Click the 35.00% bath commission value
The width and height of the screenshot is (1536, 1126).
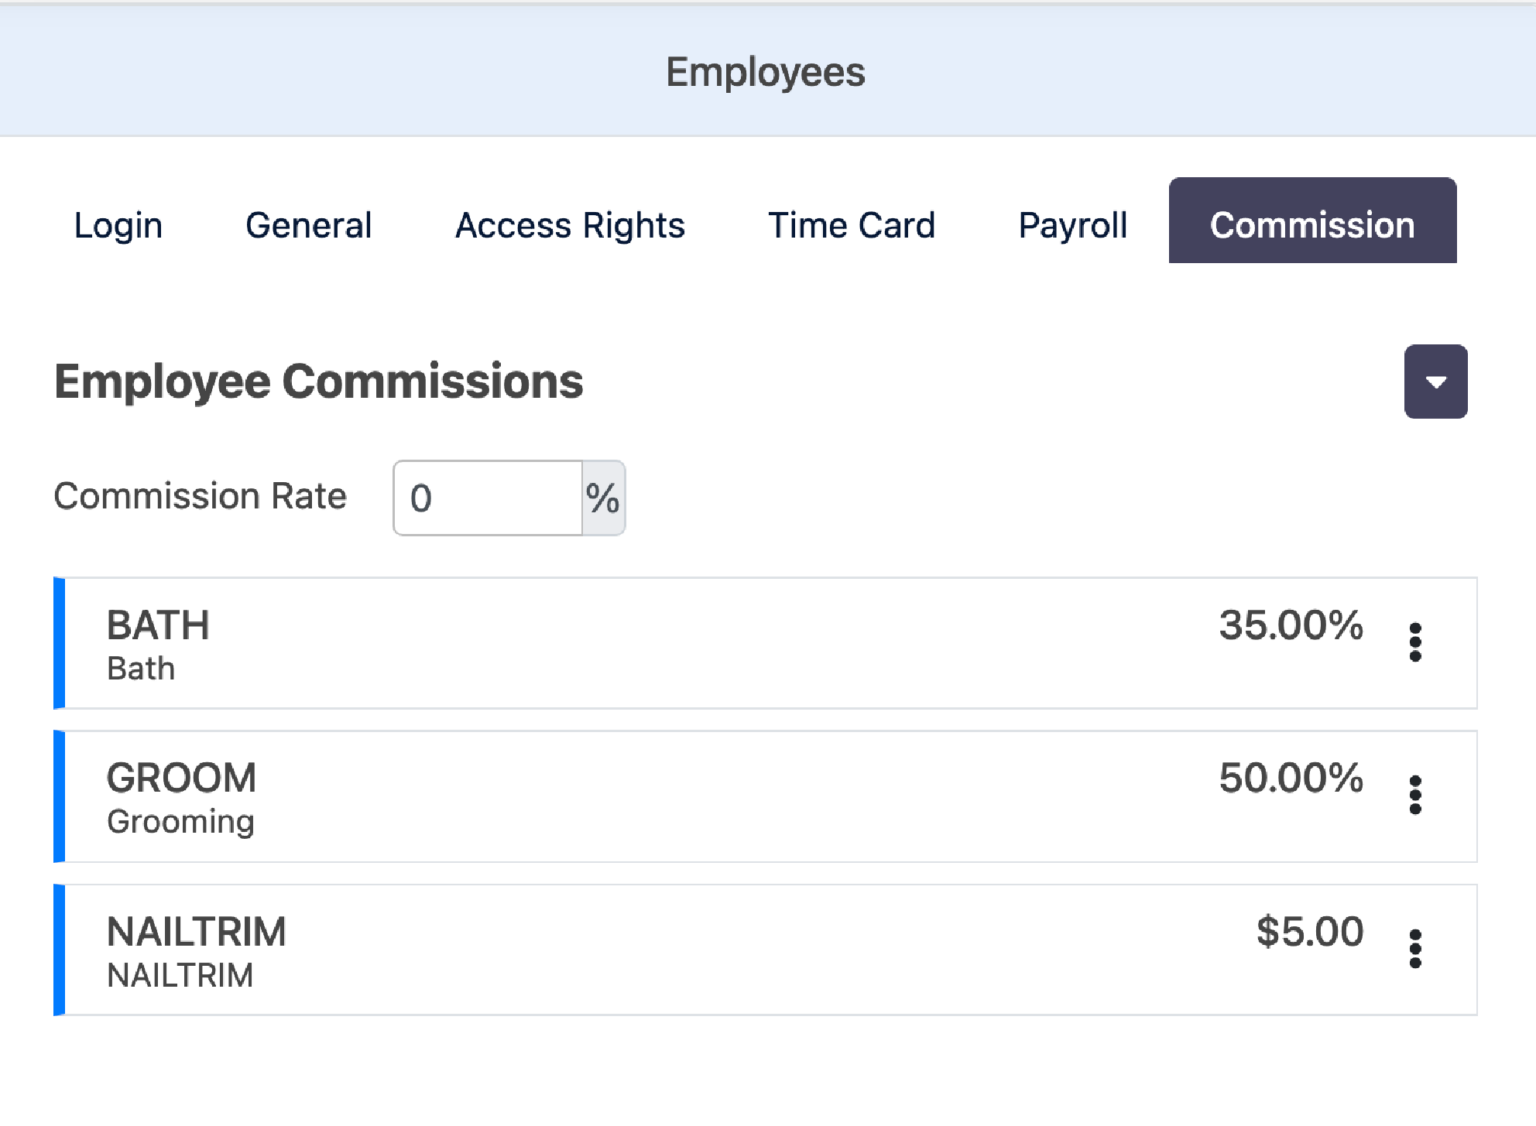tap(1290, 625)
